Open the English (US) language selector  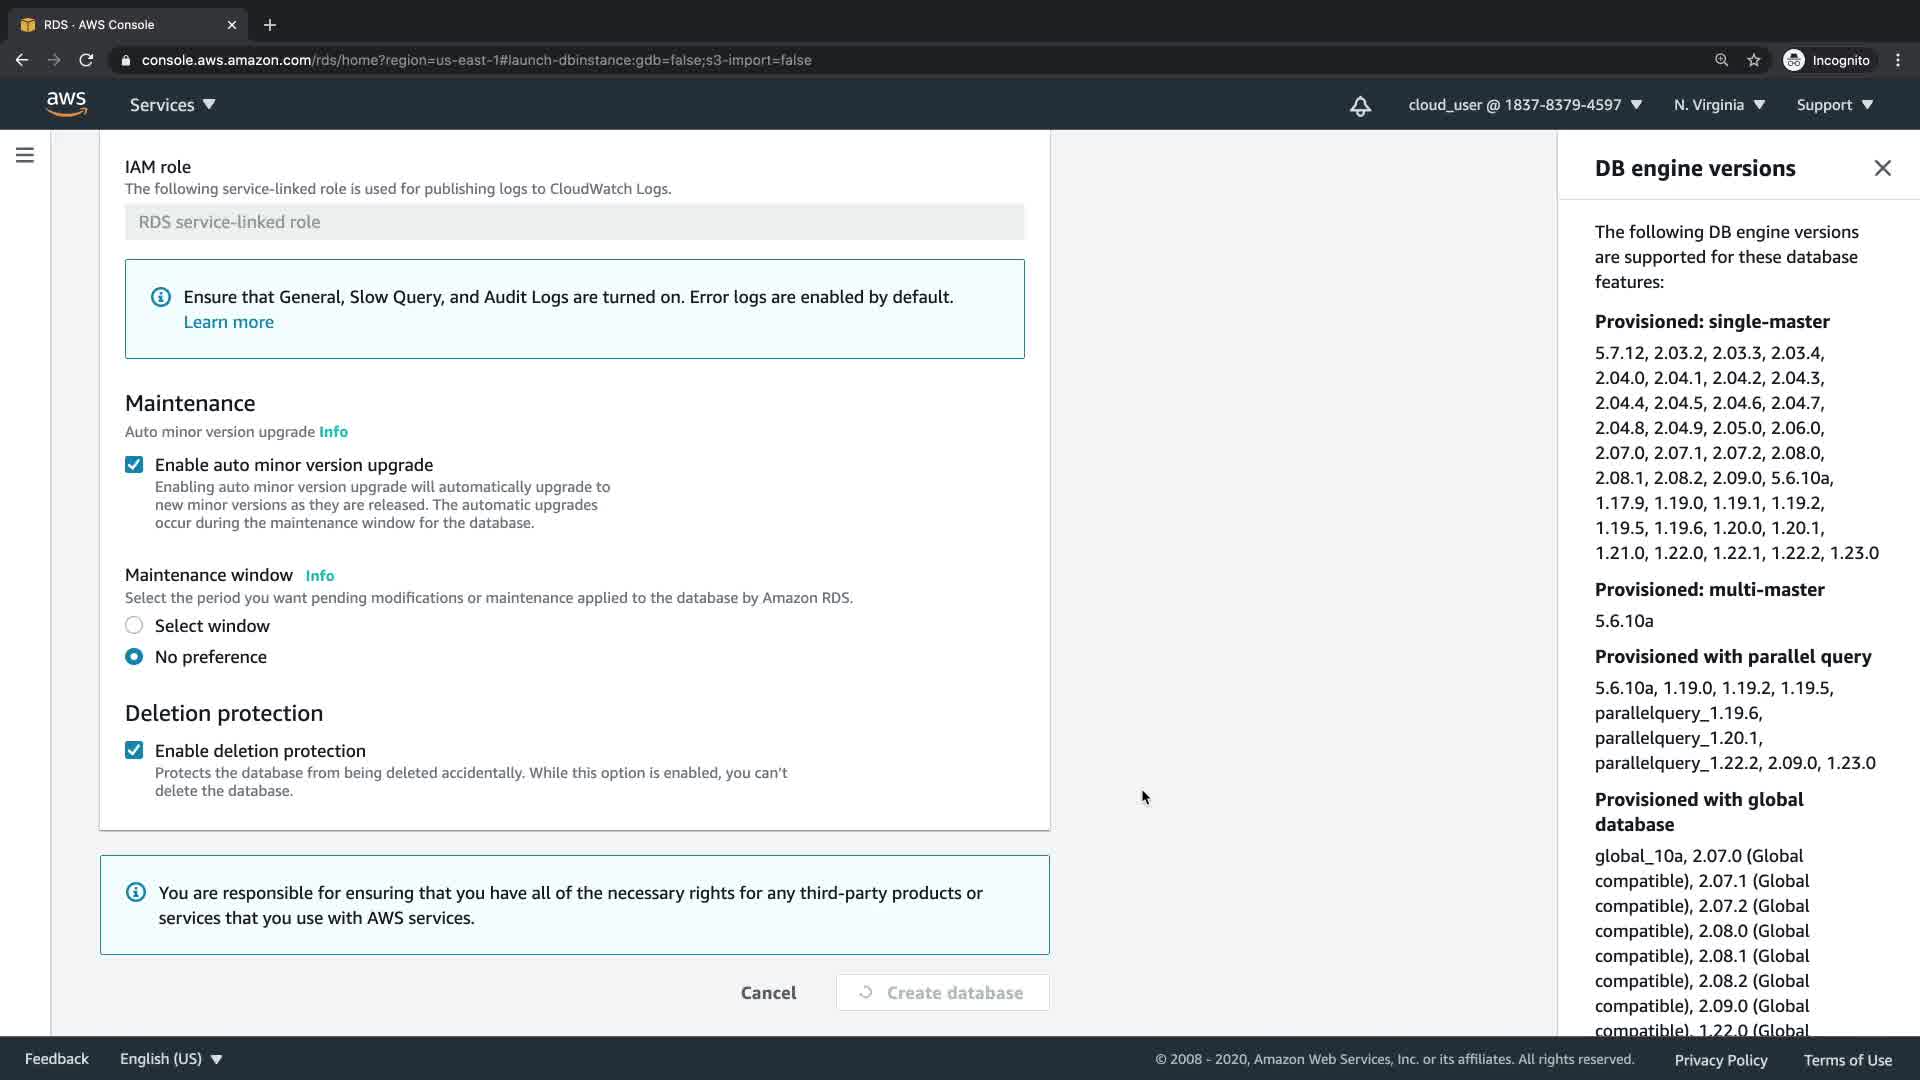[171, 1059]
